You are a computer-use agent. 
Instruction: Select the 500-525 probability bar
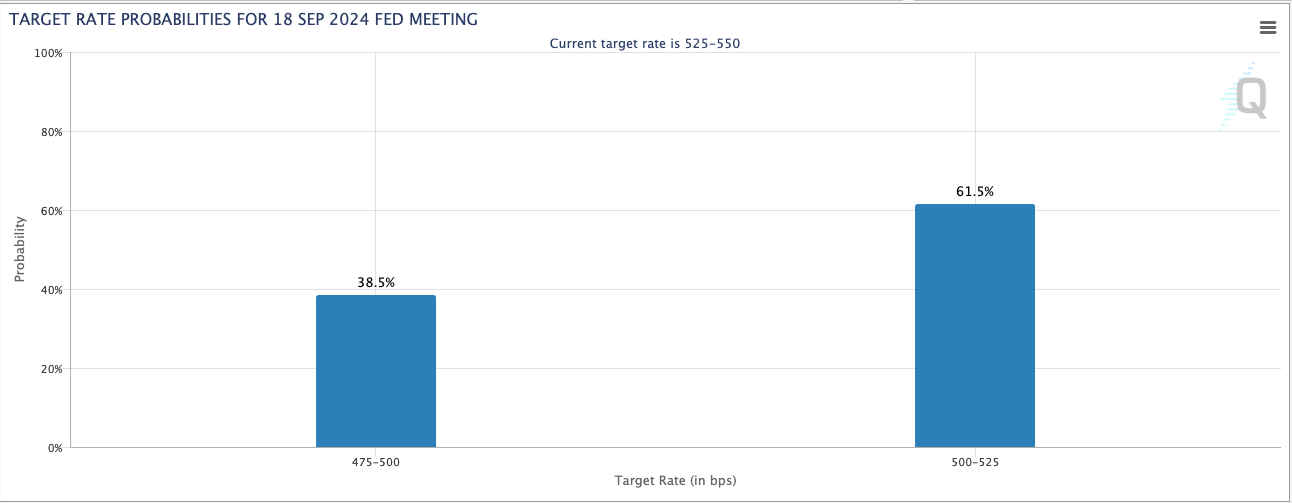(974, 326)
